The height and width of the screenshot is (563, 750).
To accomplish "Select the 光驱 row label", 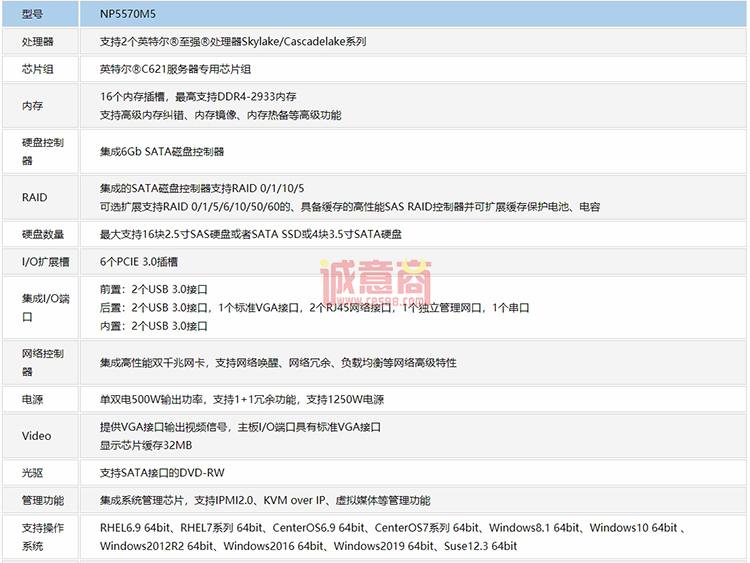I will (33, 473).
